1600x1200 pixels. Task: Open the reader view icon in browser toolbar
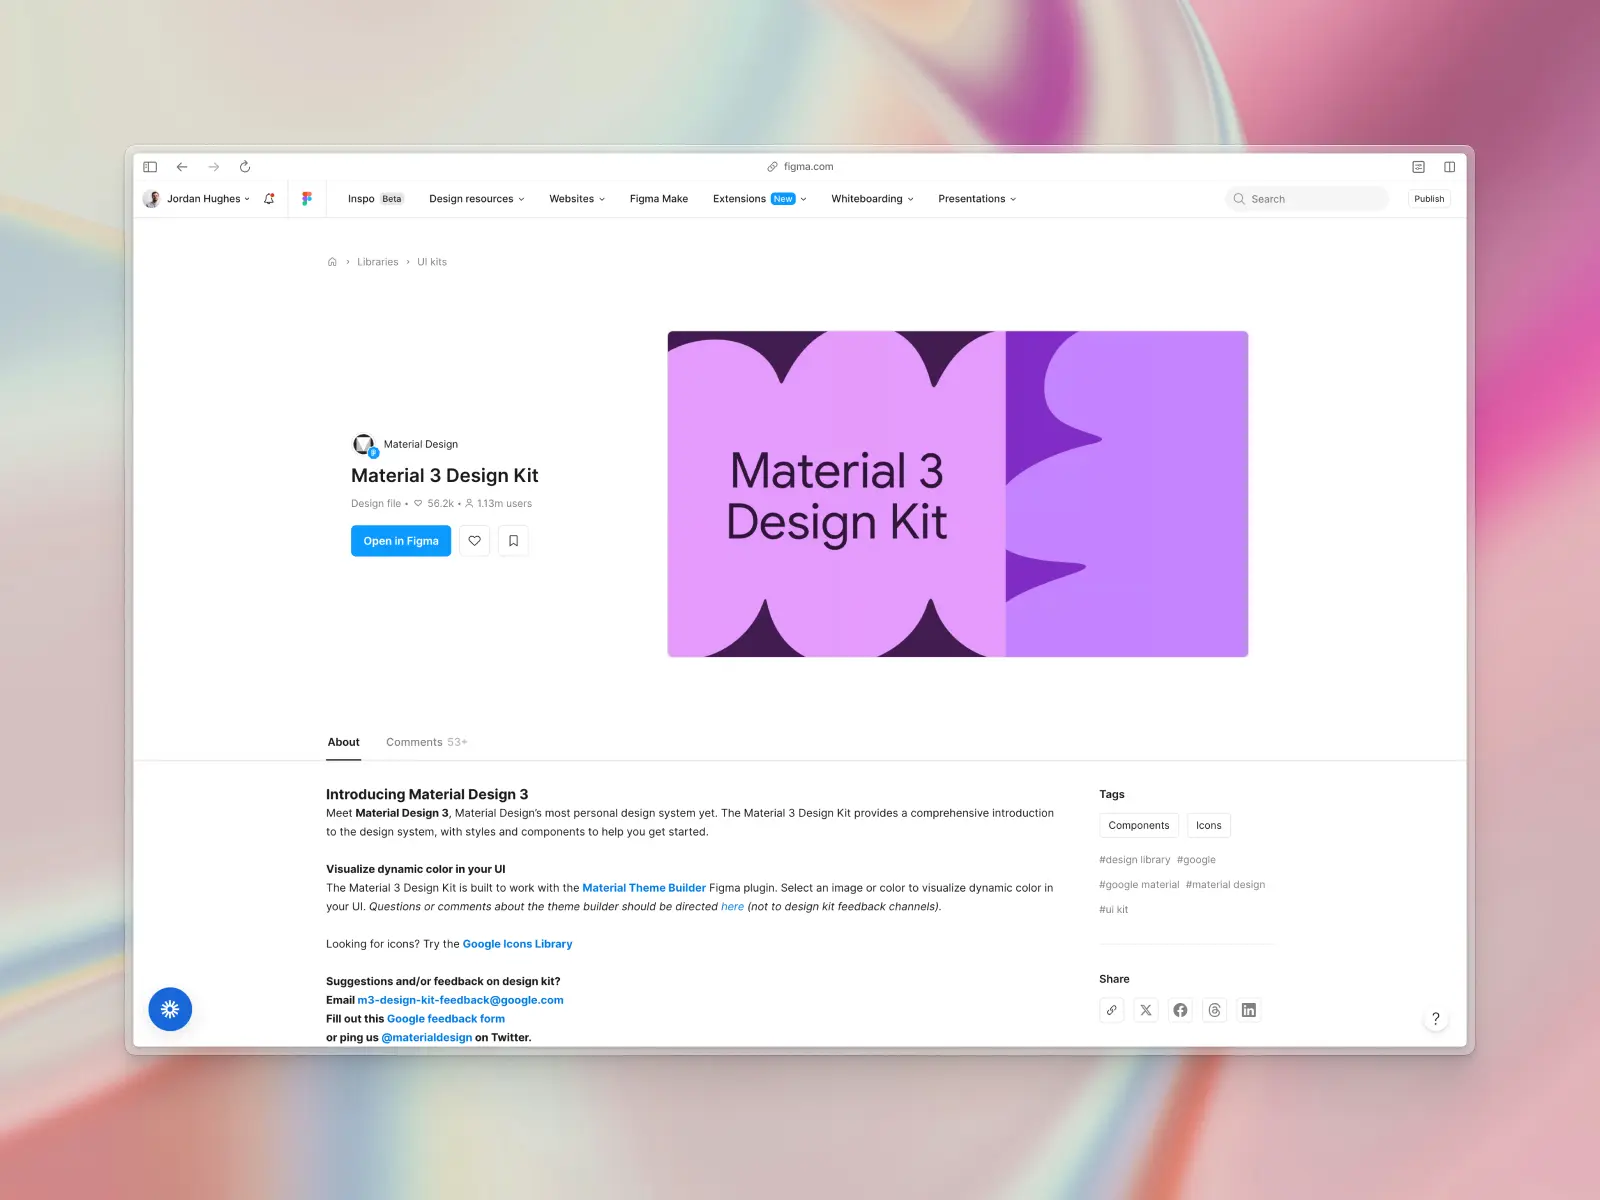point(1418,167)
